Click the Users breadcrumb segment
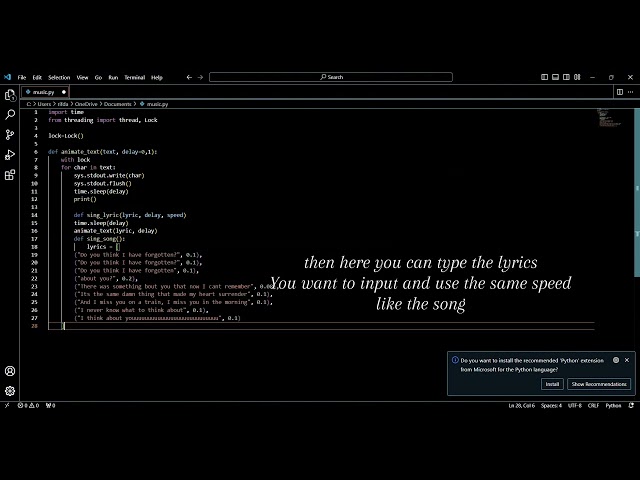640x480 pixels. tap(44, 104)
